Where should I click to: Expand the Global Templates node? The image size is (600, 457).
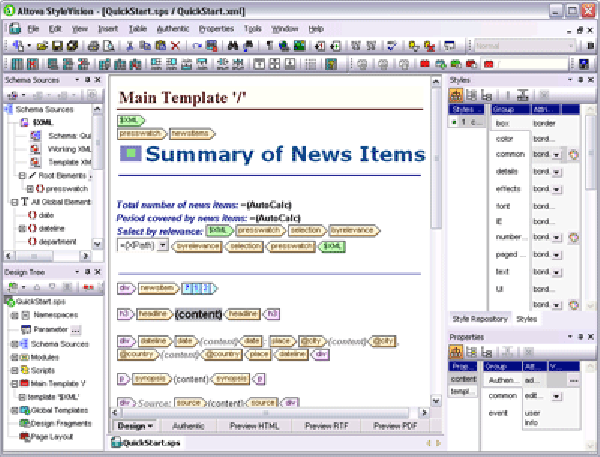click(15, 410)
